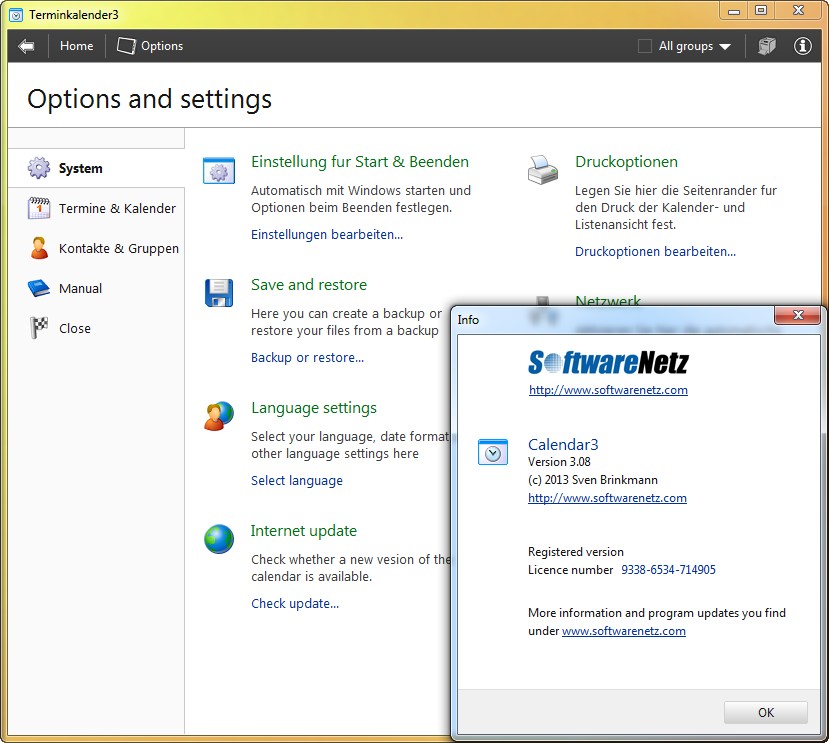Click Terminkalender3 app icon in title bar
This screenshot has height=743, width=829.
(x=16, y=15)
